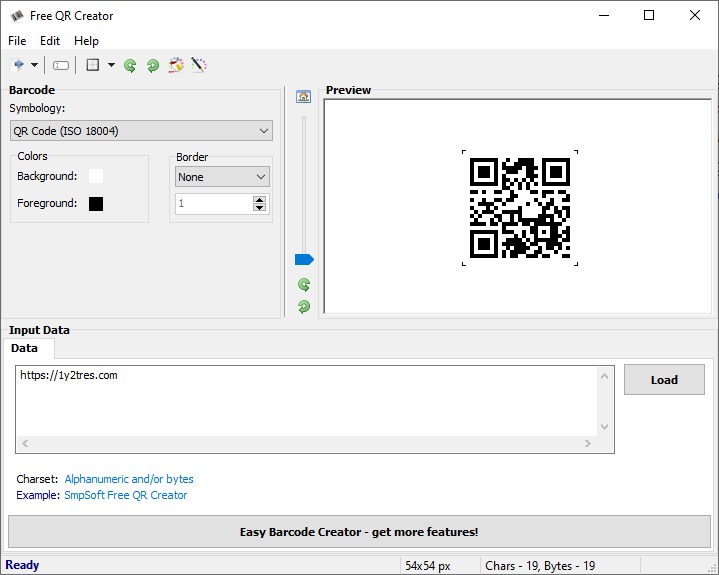Click the blue arrow export icon in toolbar

(18, 65)
